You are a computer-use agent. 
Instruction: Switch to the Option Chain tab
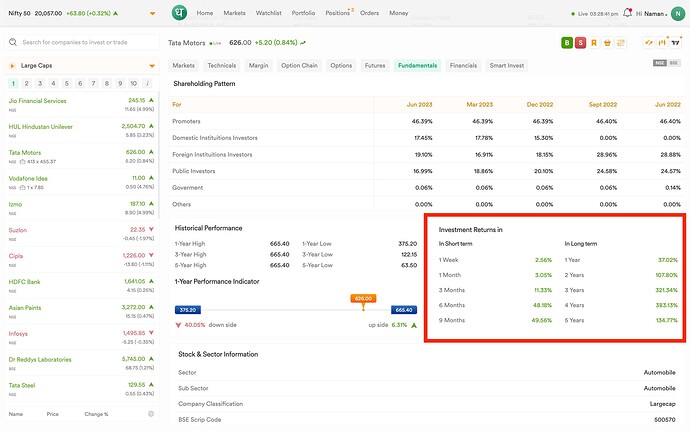[x=299, y=66]
